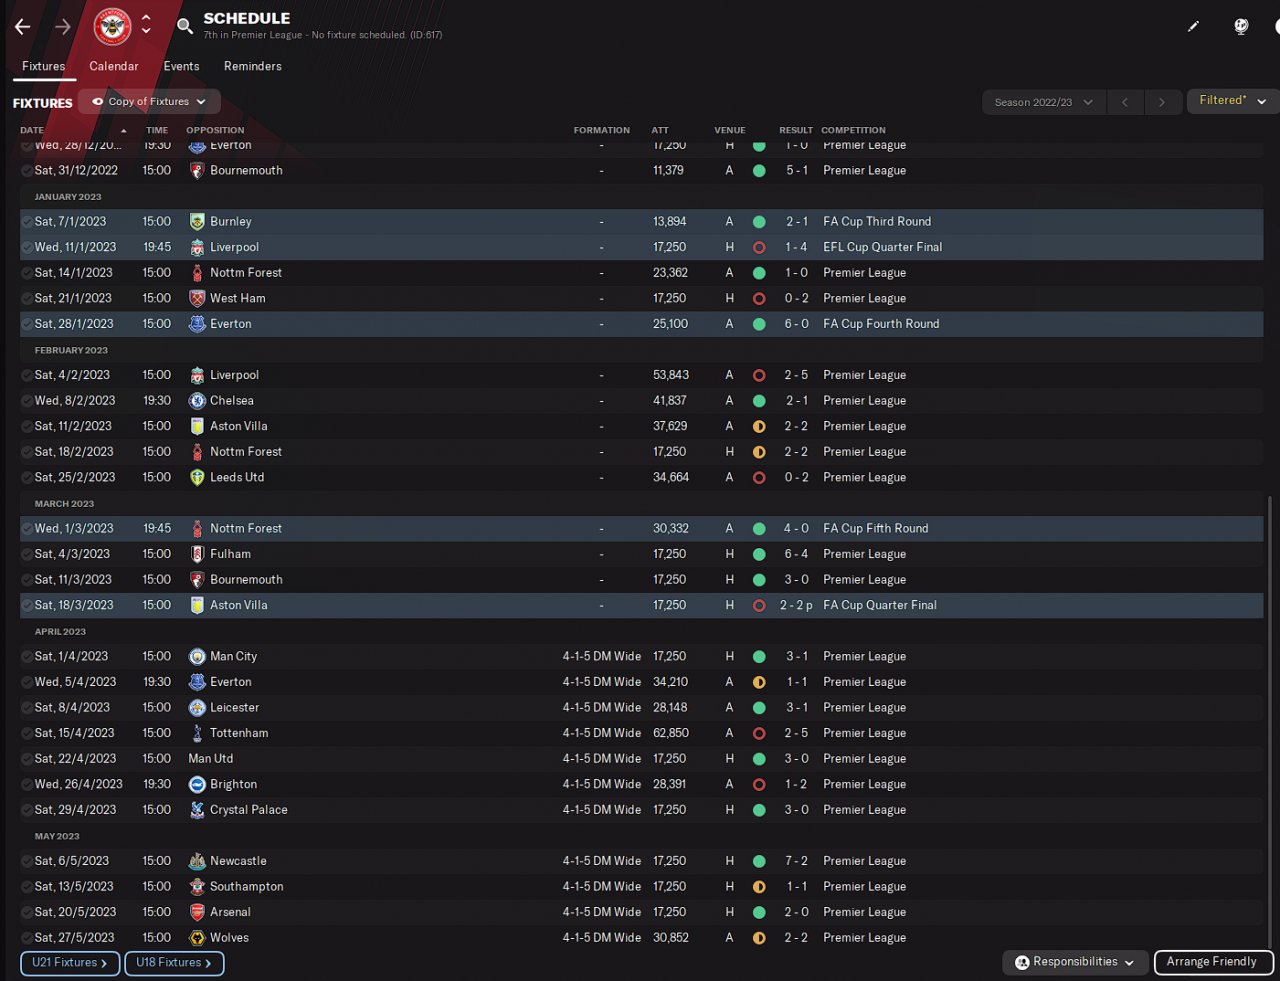The width and height of the screenshot is (1280, 981).
Task: Go to next season with right chevron
Action: click(1161, 102)
